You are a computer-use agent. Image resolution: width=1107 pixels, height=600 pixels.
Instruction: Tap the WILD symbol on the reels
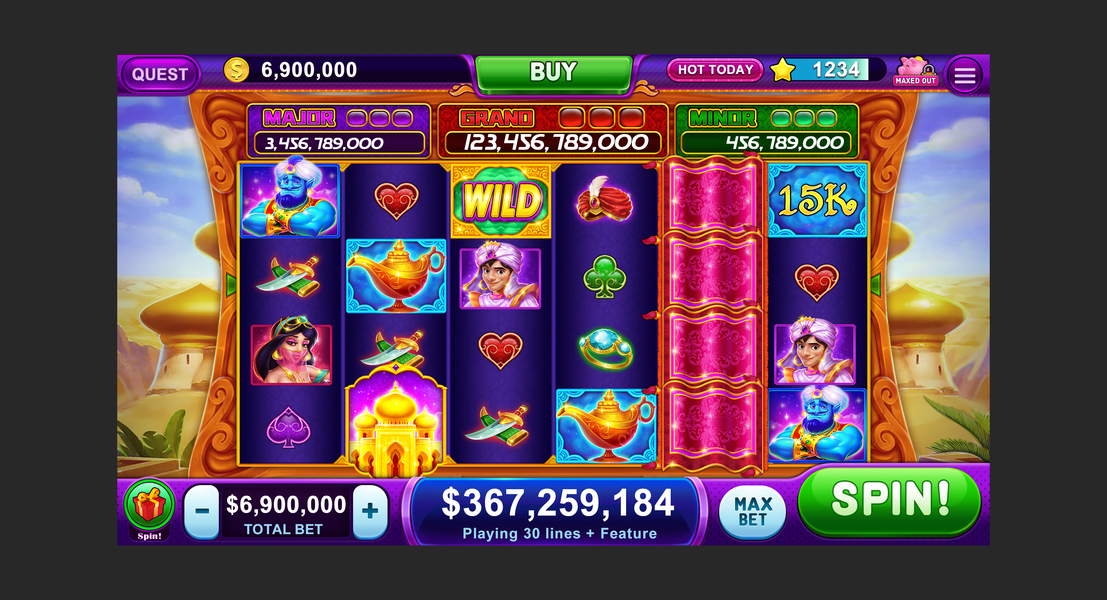(501, 201)
